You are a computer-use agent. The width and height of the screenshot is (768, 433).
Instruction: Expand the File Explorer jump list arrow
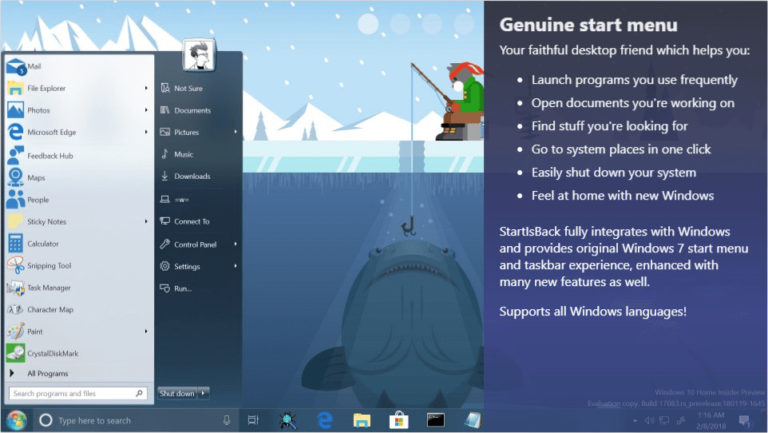point(146,88)
